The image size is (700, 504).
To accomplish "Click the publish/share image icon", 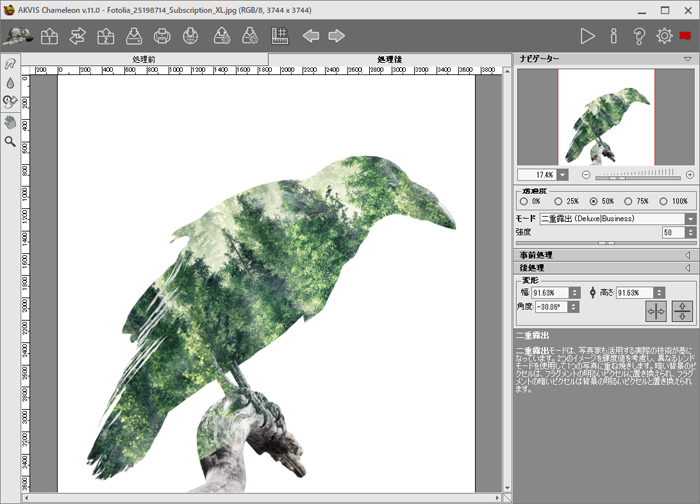I will (191, 36).
